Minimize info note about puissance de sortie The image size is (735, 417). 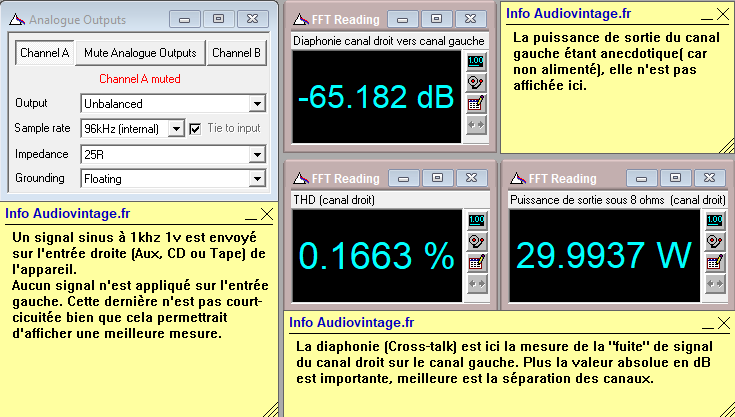[707, 18]
